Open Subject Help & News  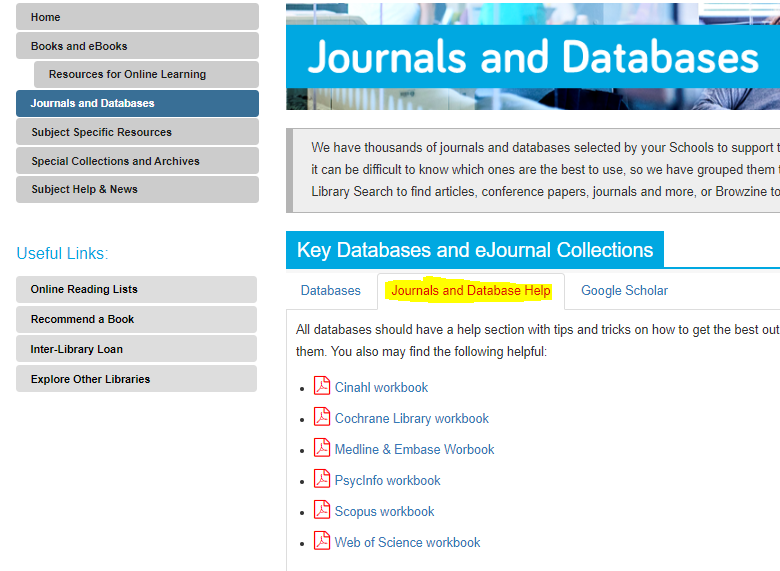137,189
